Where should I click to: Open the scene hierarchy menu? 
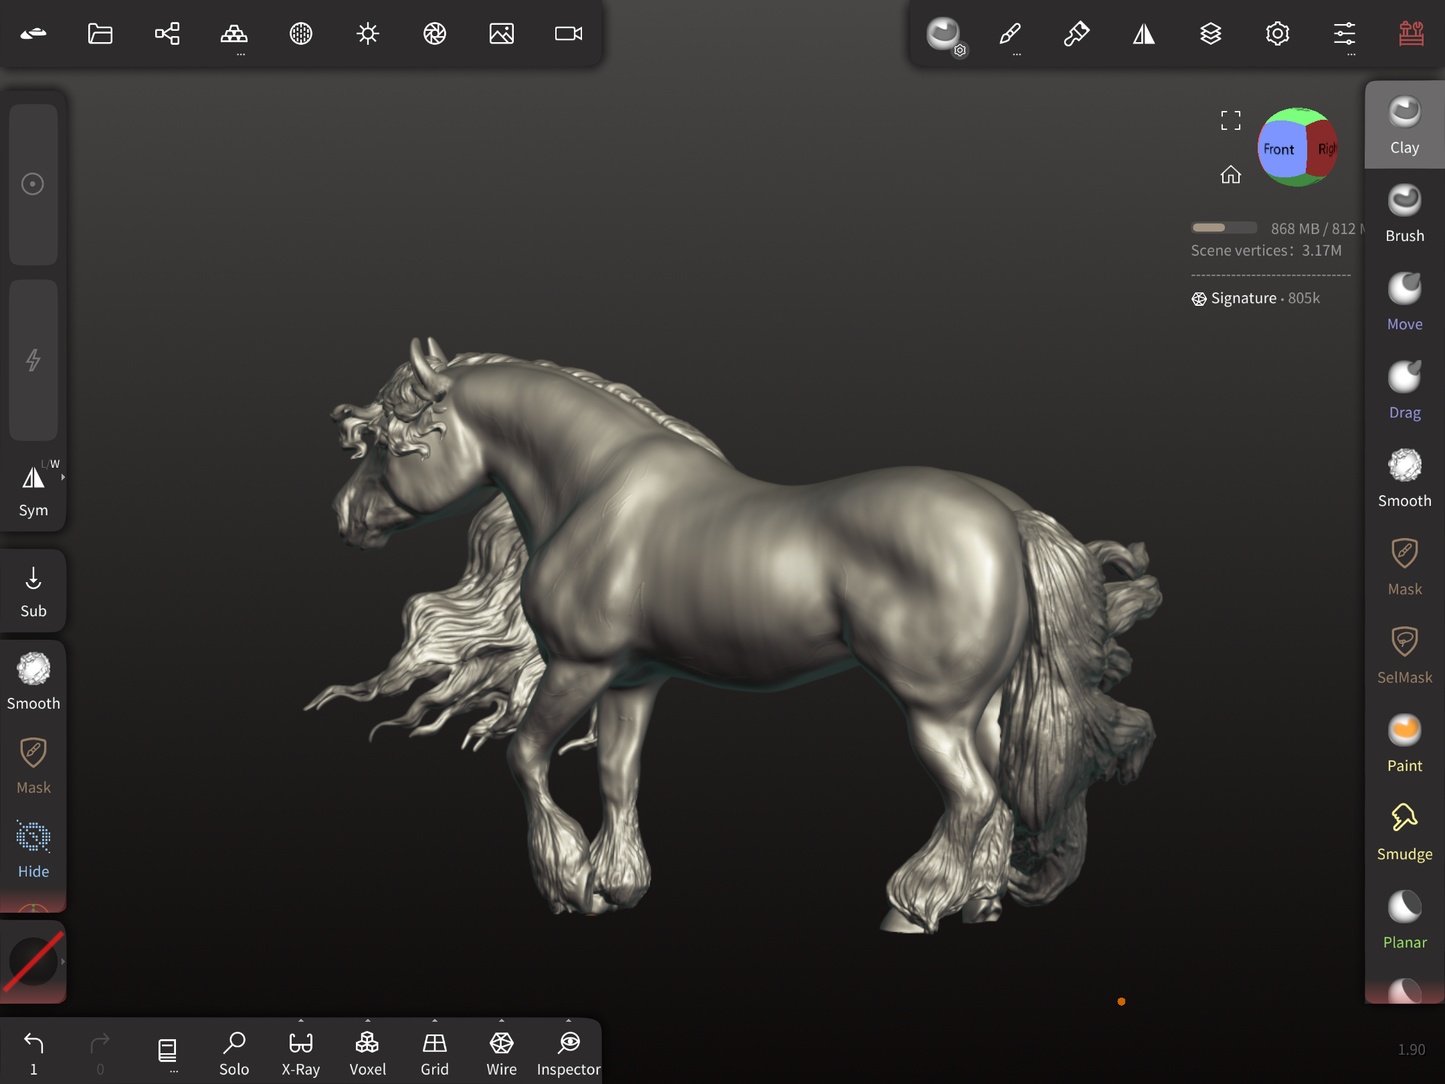(x=167, y=34)
